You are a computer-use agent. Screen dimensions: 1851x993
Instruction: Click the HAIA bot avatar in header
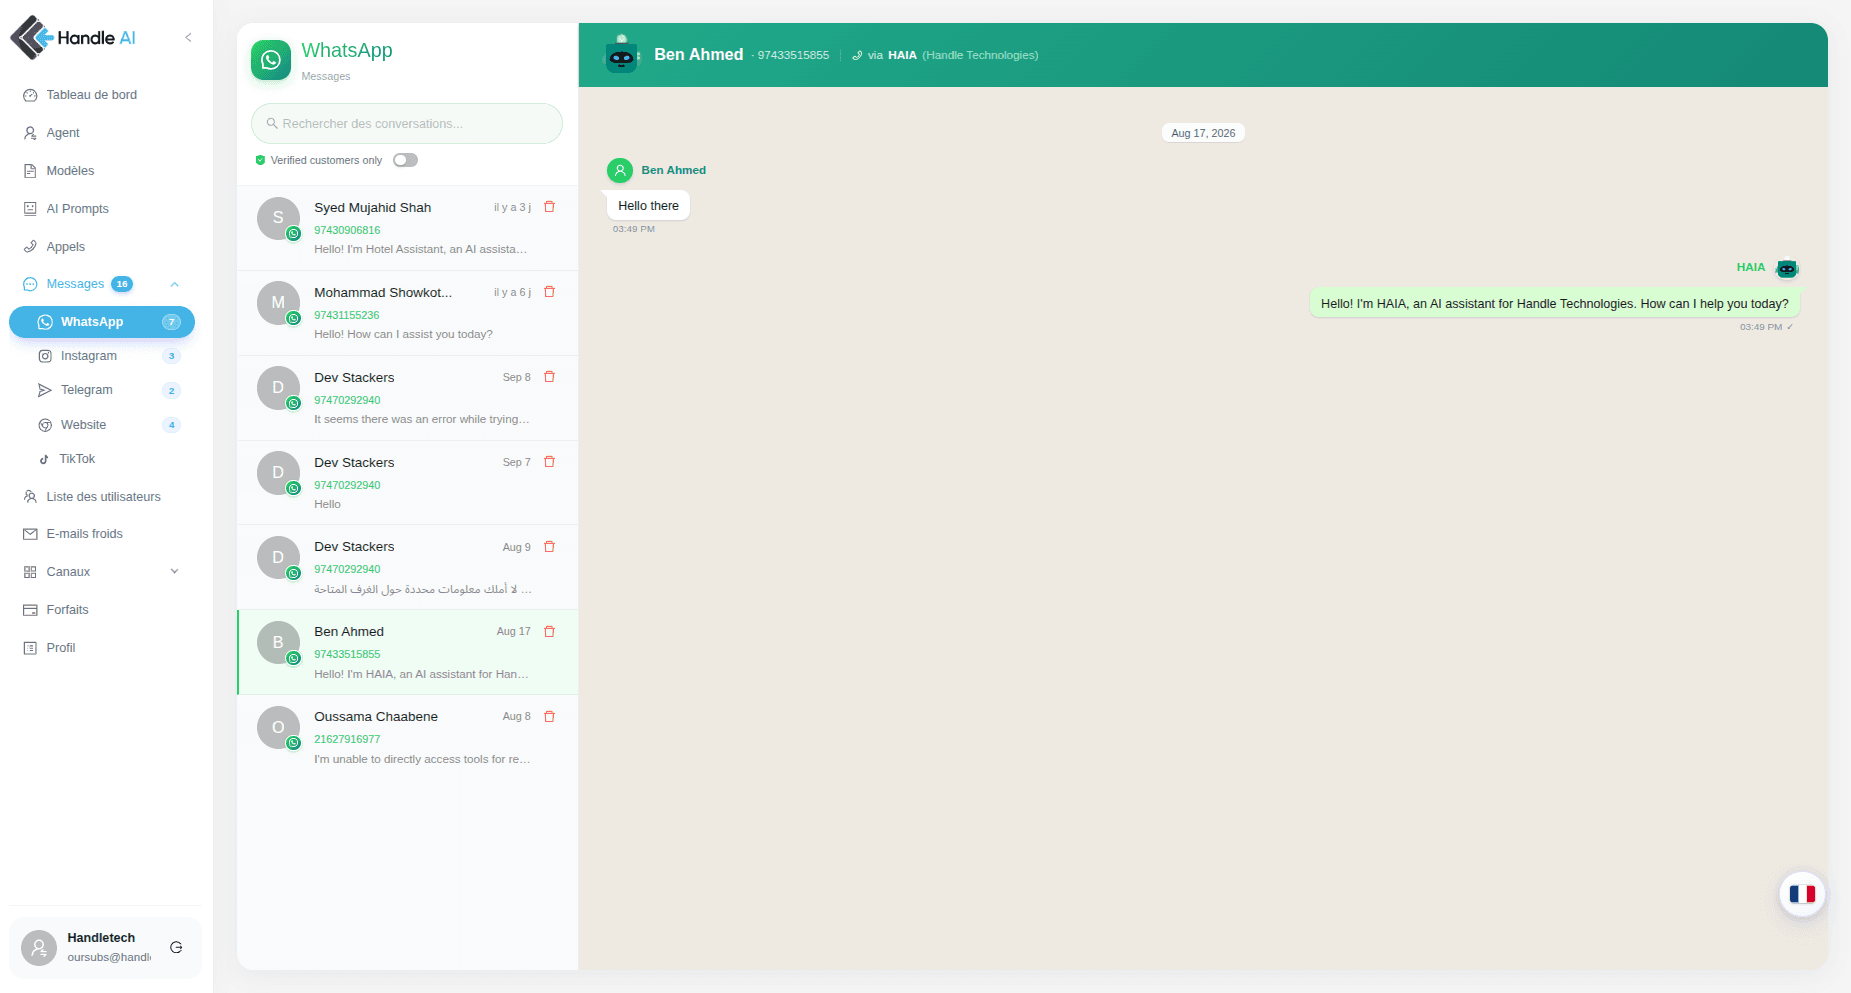click(x=622, y=55)
